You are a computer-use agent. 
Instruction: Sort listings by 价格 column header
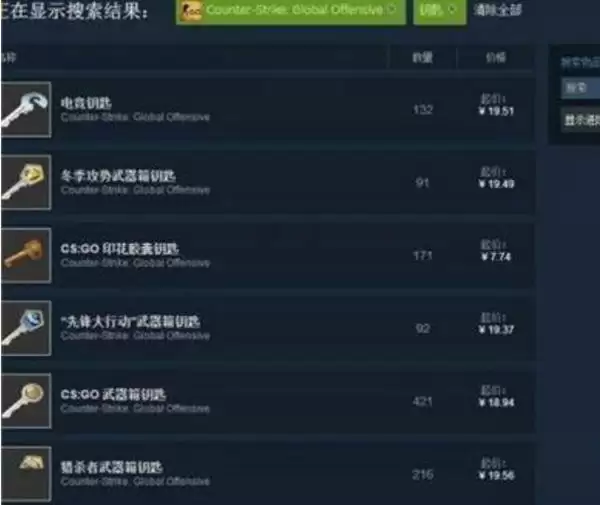496,57
